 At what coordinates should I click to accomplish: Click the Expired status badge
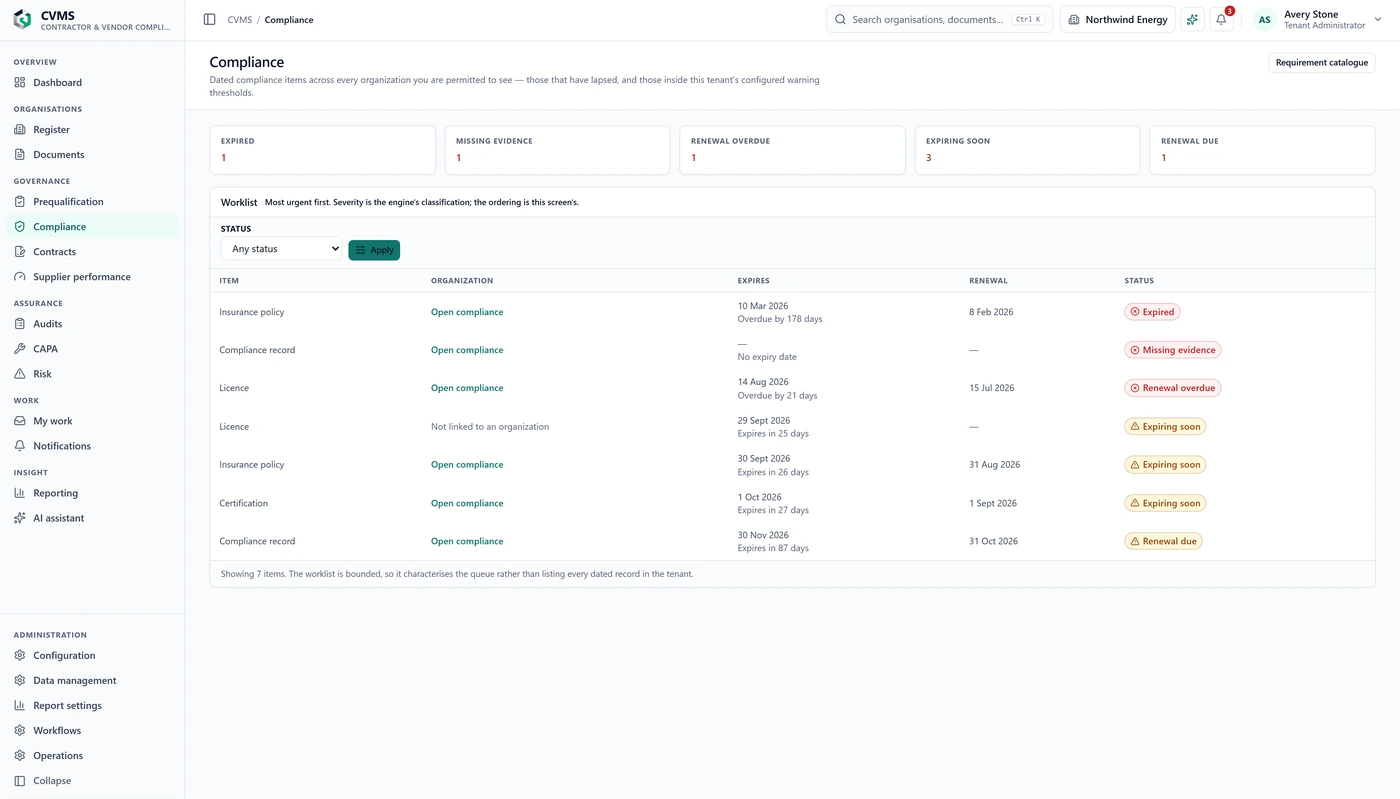pyautogui.click(x=1152, y=312)
